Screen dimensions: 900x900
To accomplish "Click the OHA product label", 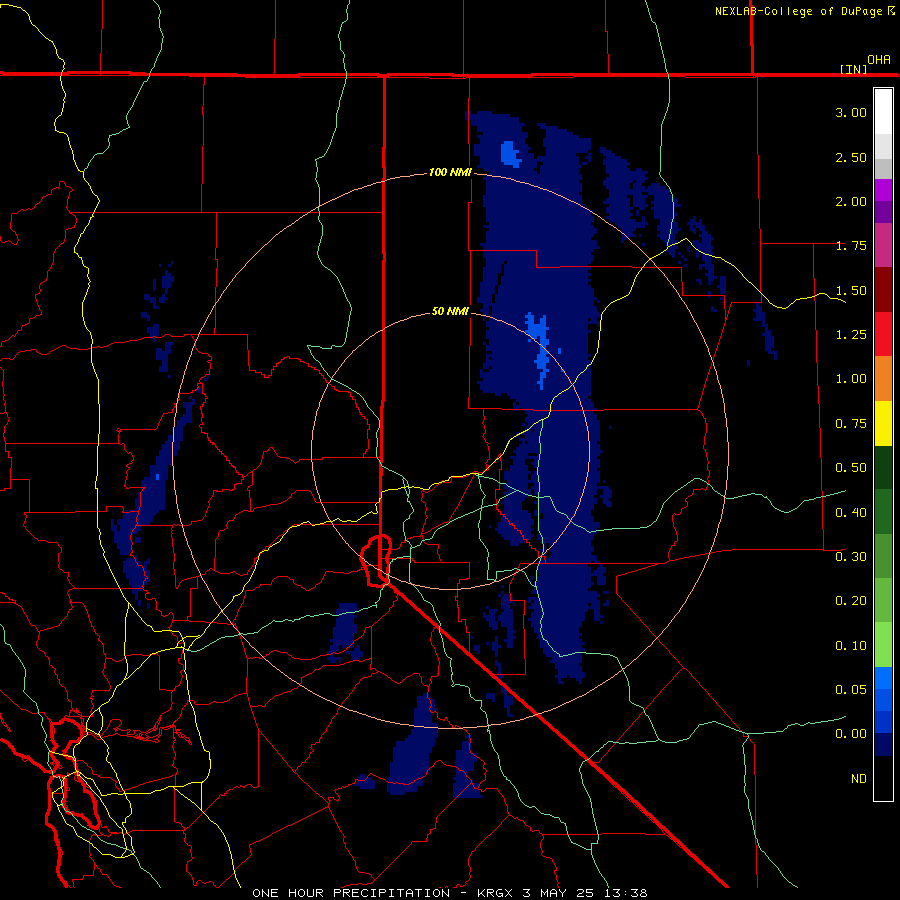I will point(879,59).
